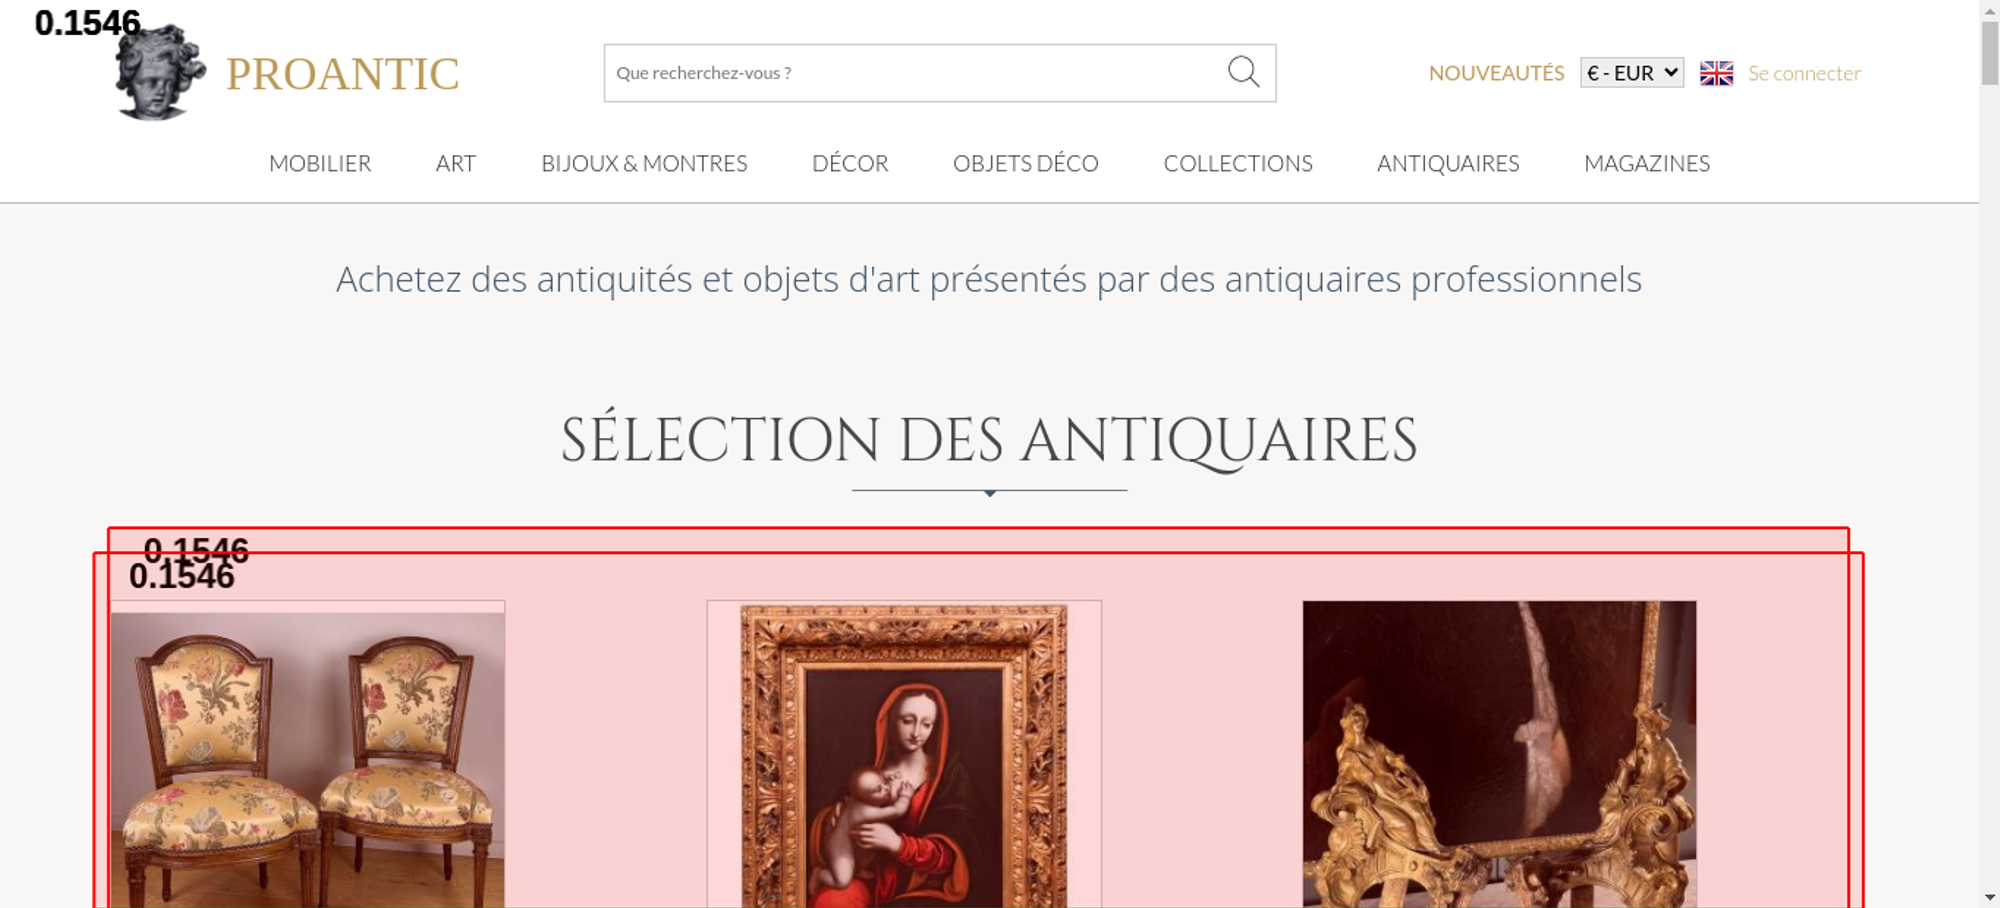Open the MOBILIER menu
This screenshot has height=908, width=2000.
pyautogui.click(x=320, y=163)
